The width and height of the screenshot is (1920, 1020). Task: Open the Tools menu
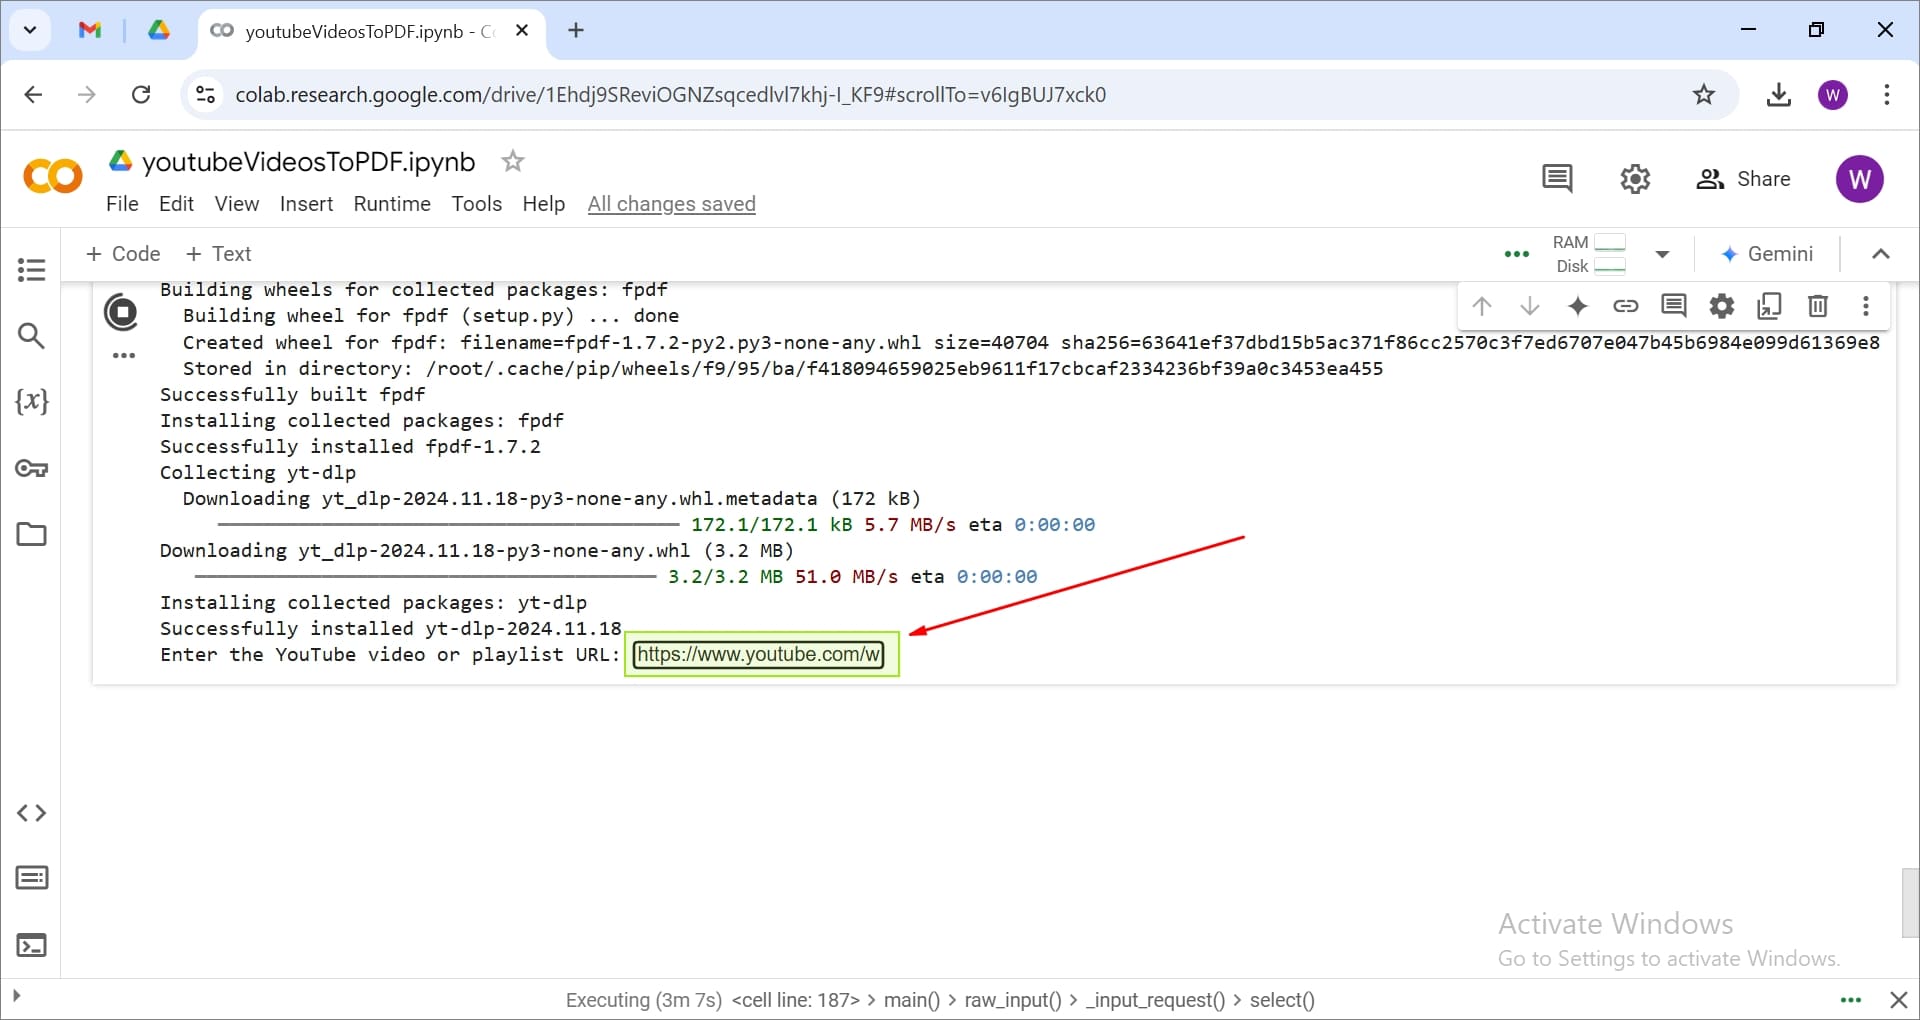pos(476,204)
